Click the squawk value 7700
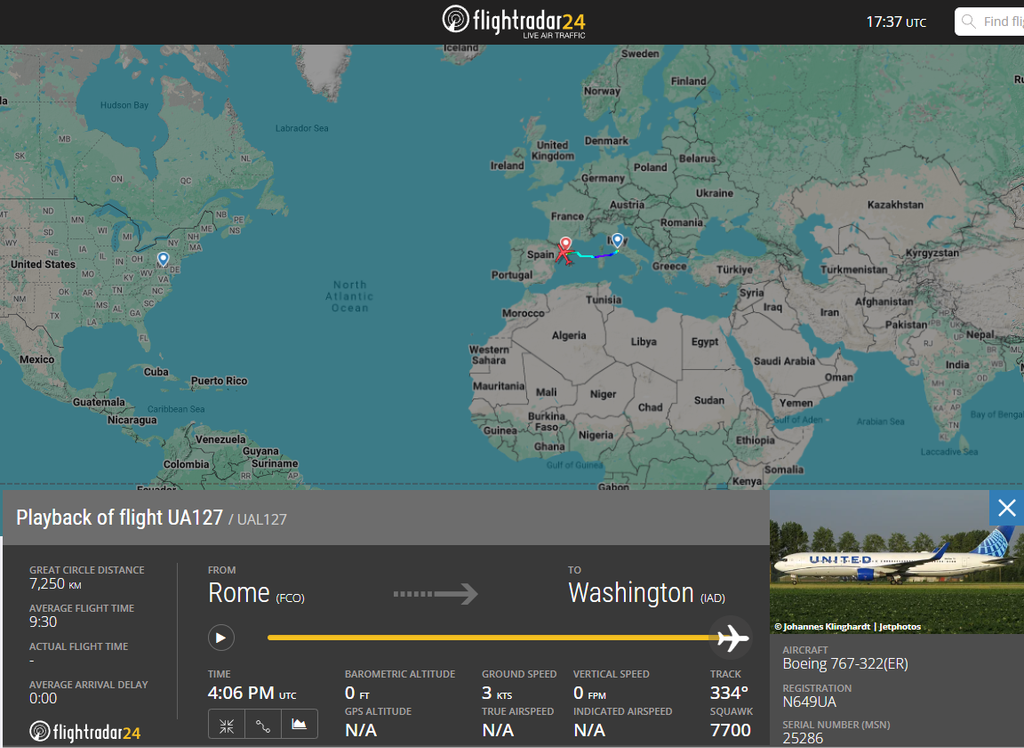This screenshot has height=748, width=1024. [731, 730]
